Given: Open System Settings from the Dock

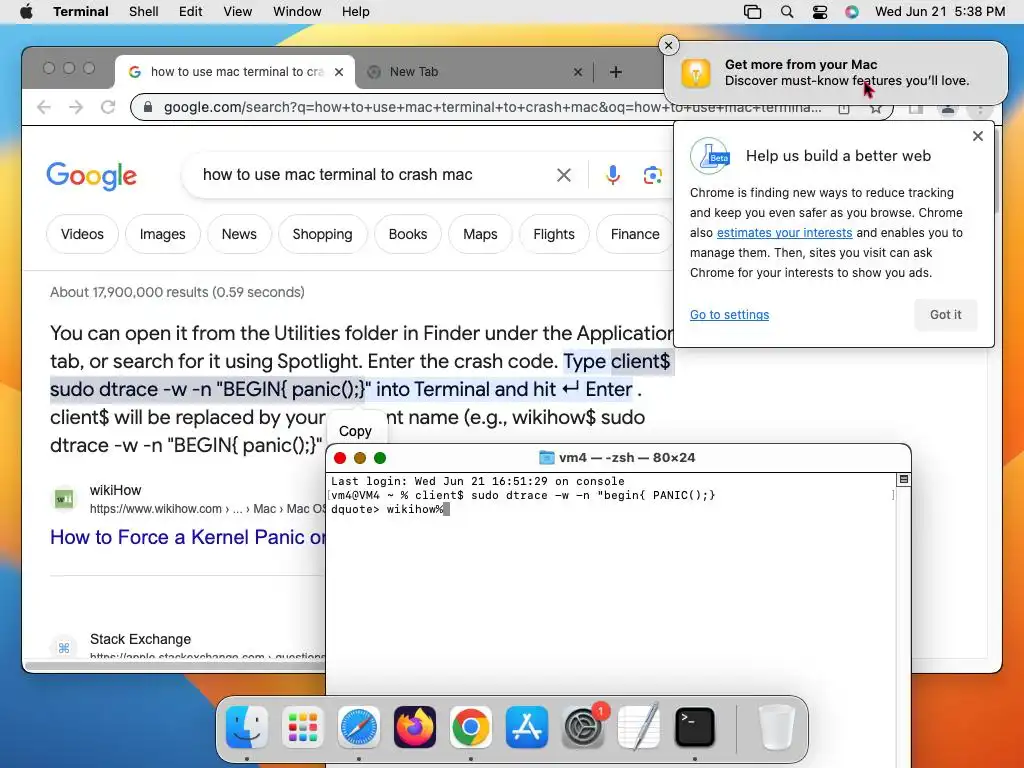Looking at the screenshot, I should [583, 727].
